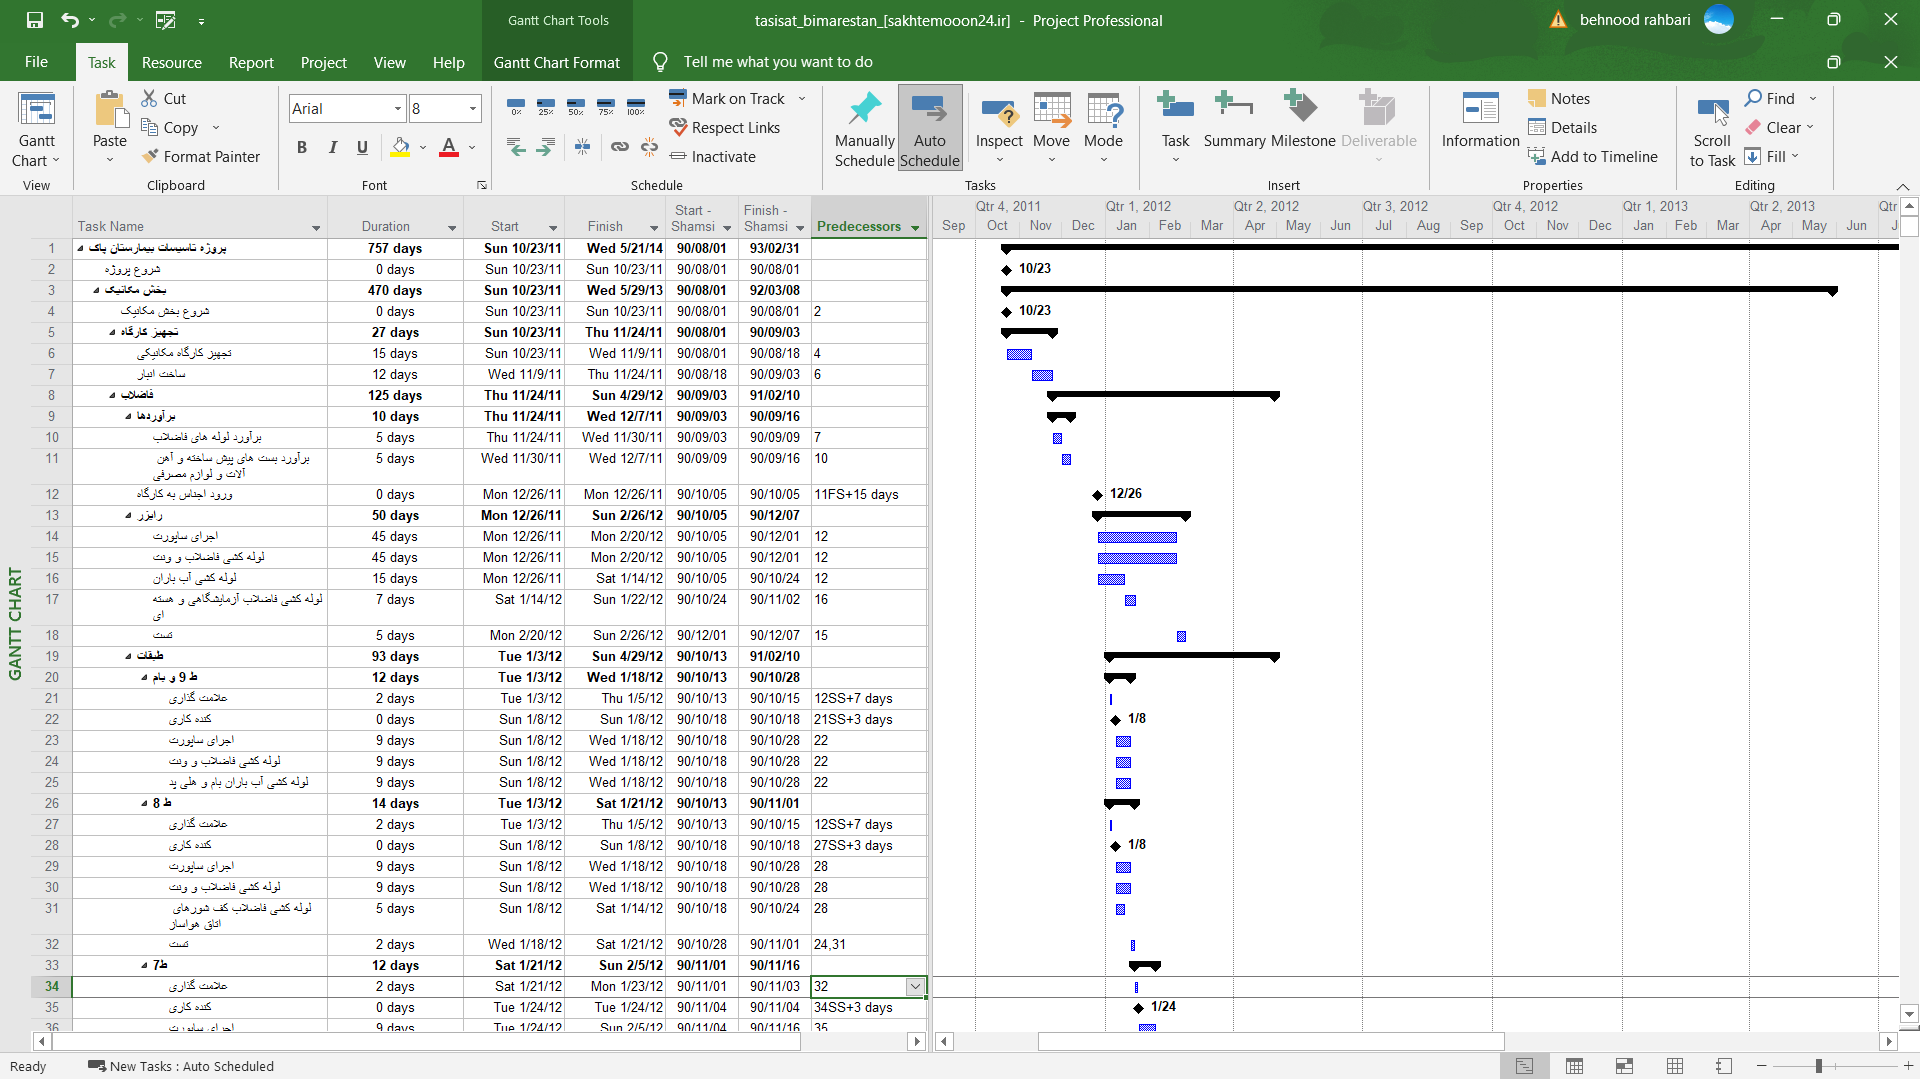
Task: Click the Format Painter icon
Action: point(150,157)
